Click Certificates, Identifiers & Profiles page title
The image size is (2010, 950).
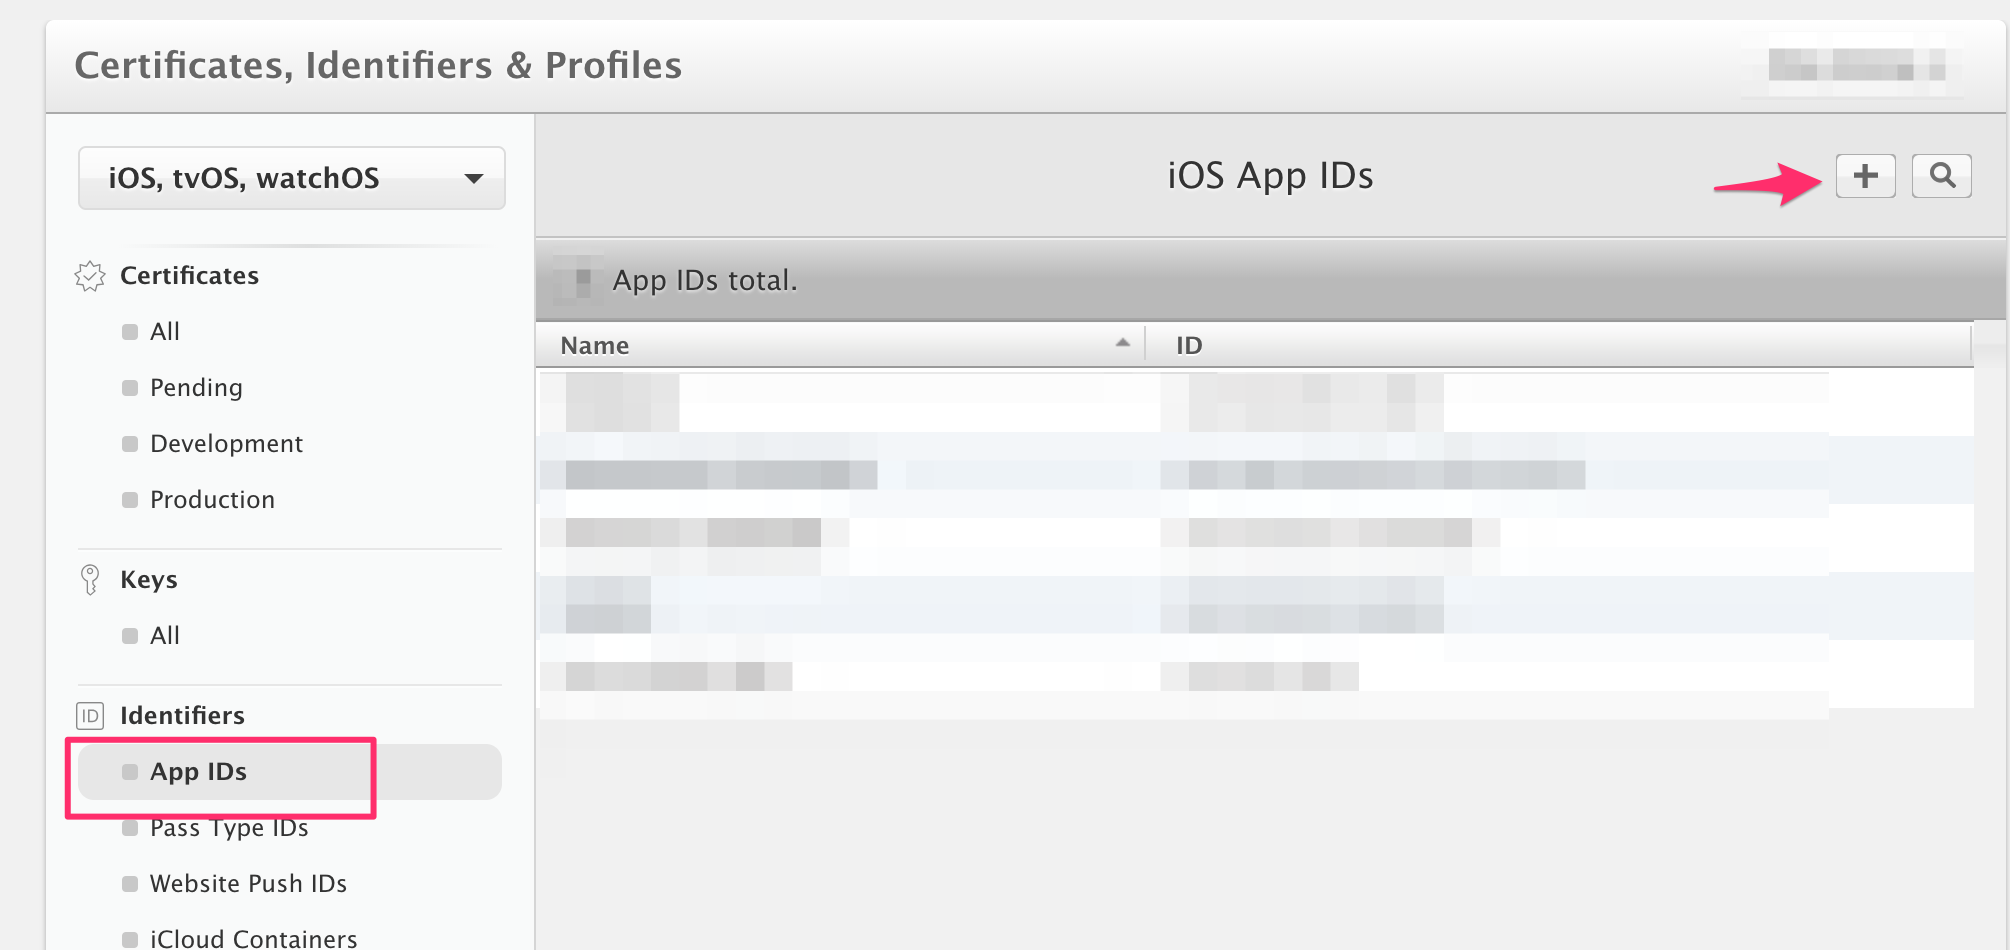coord(378,66)
